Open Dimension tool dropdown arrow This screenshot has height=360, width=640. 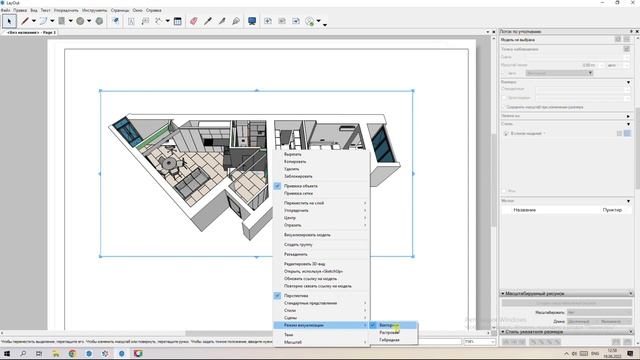click(x=167, y=21)
